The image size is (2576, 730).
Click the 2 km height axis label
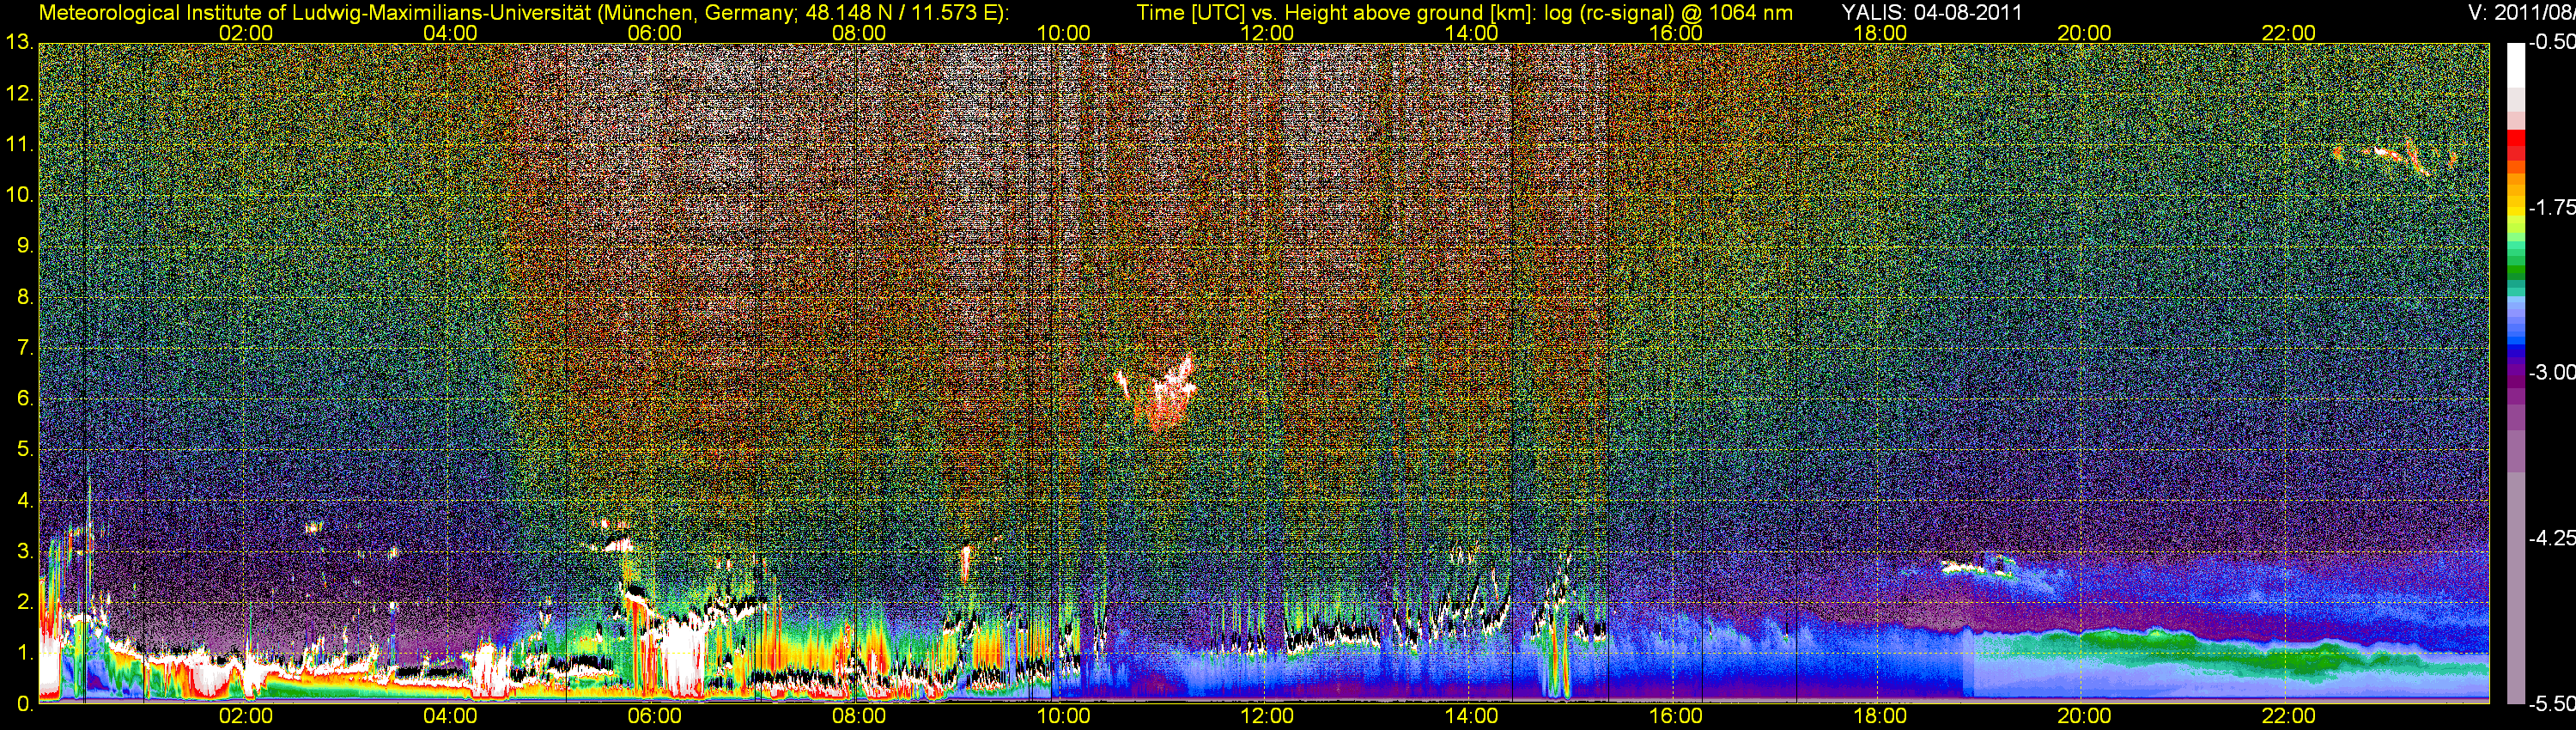point(24,602)
